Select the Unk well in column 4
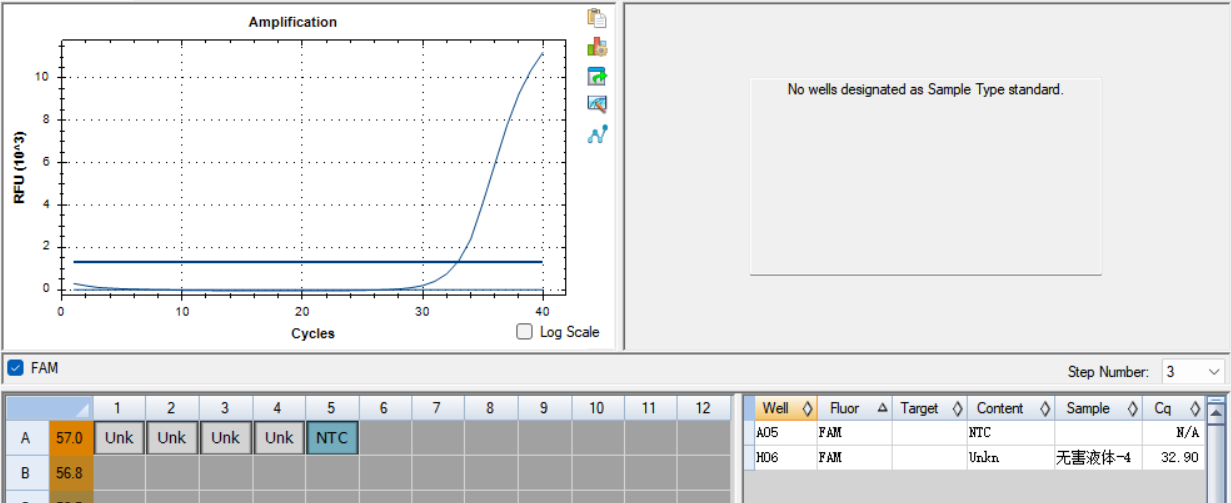 point(279,437)
